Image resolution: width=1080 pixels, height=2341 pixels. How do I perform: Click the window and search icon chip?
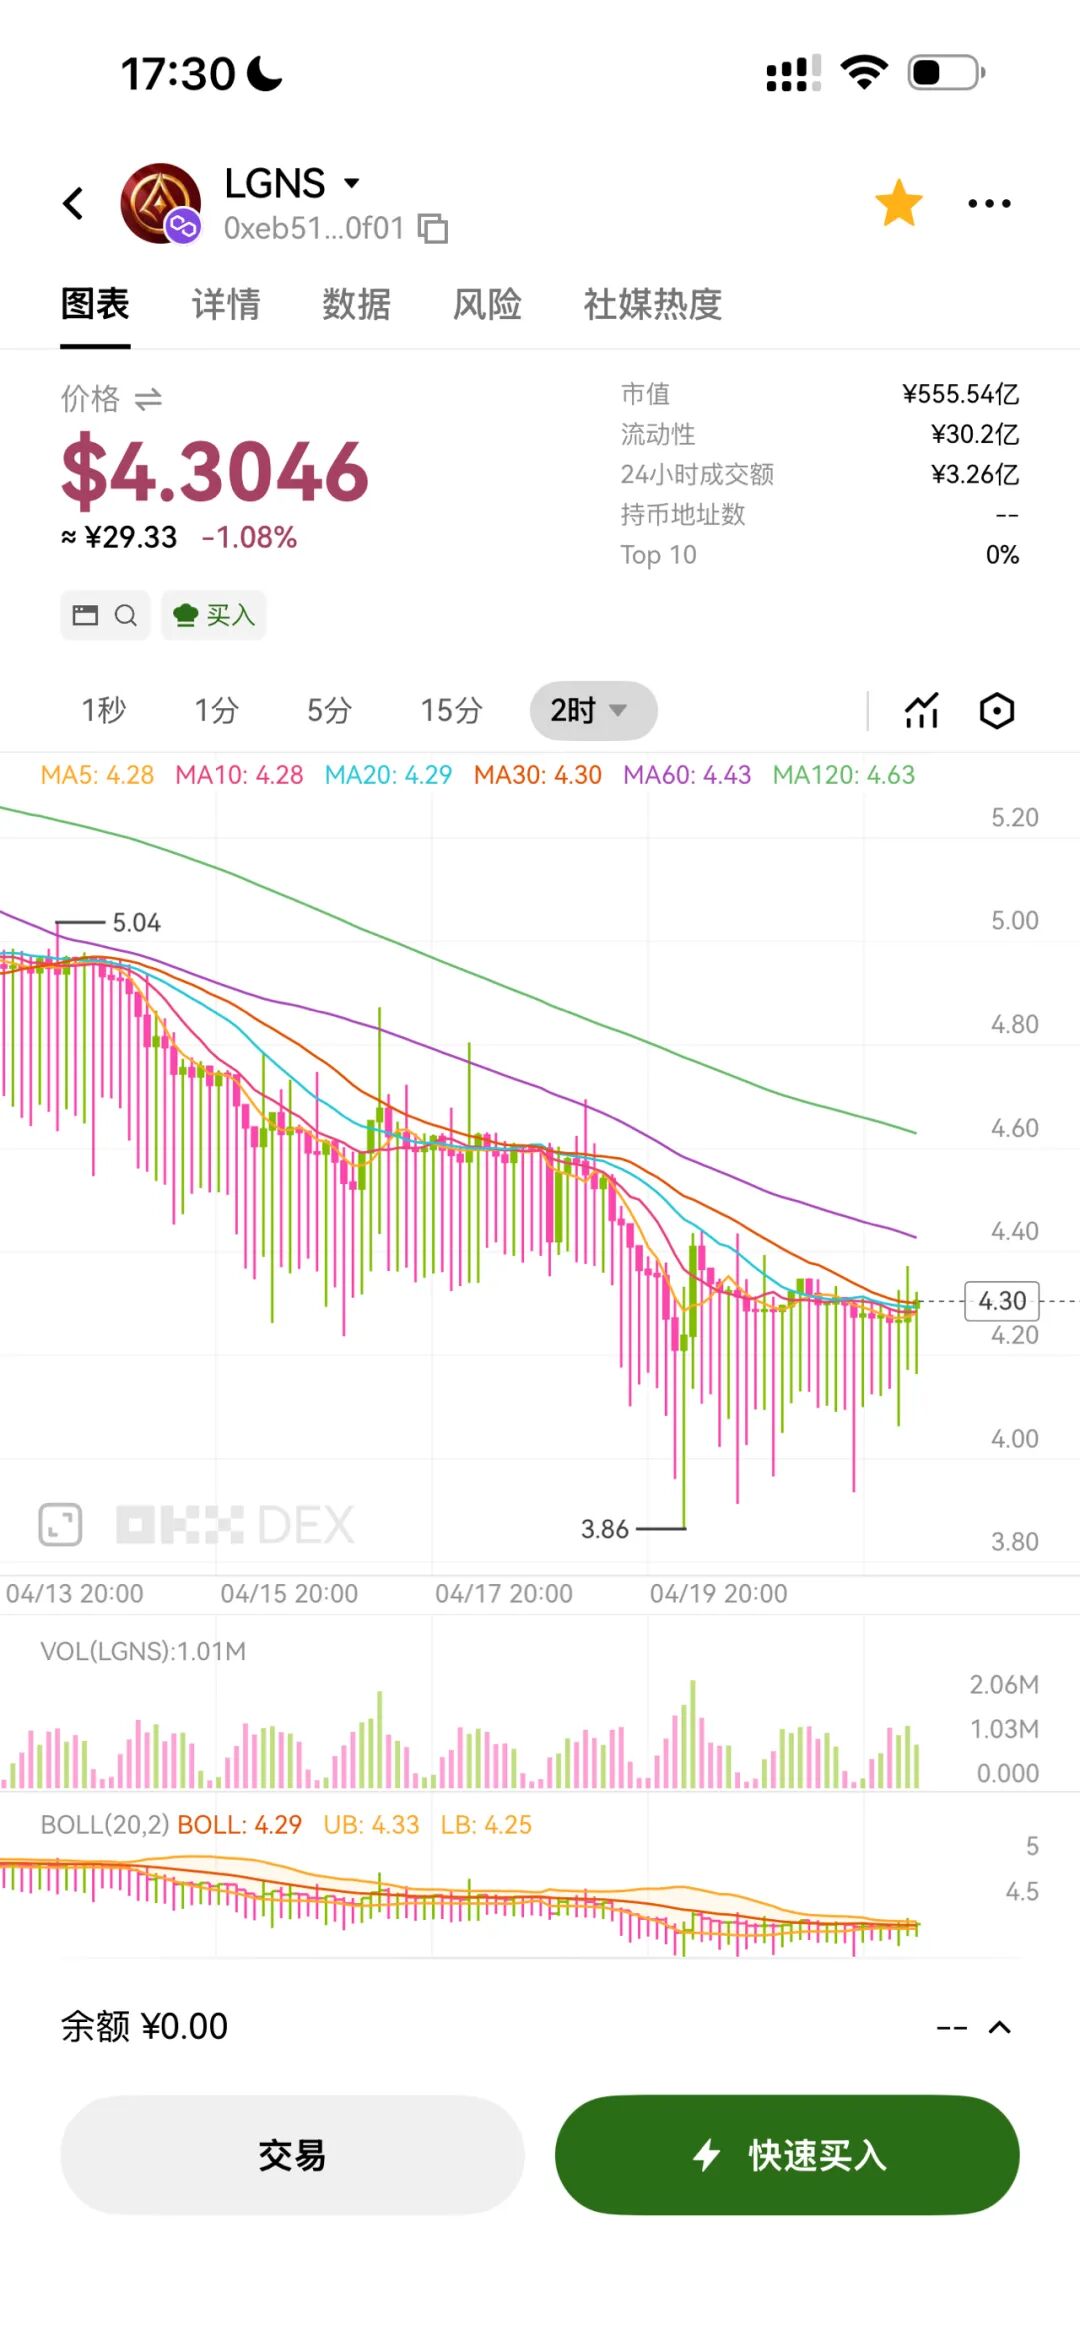[x=105, y=615]
